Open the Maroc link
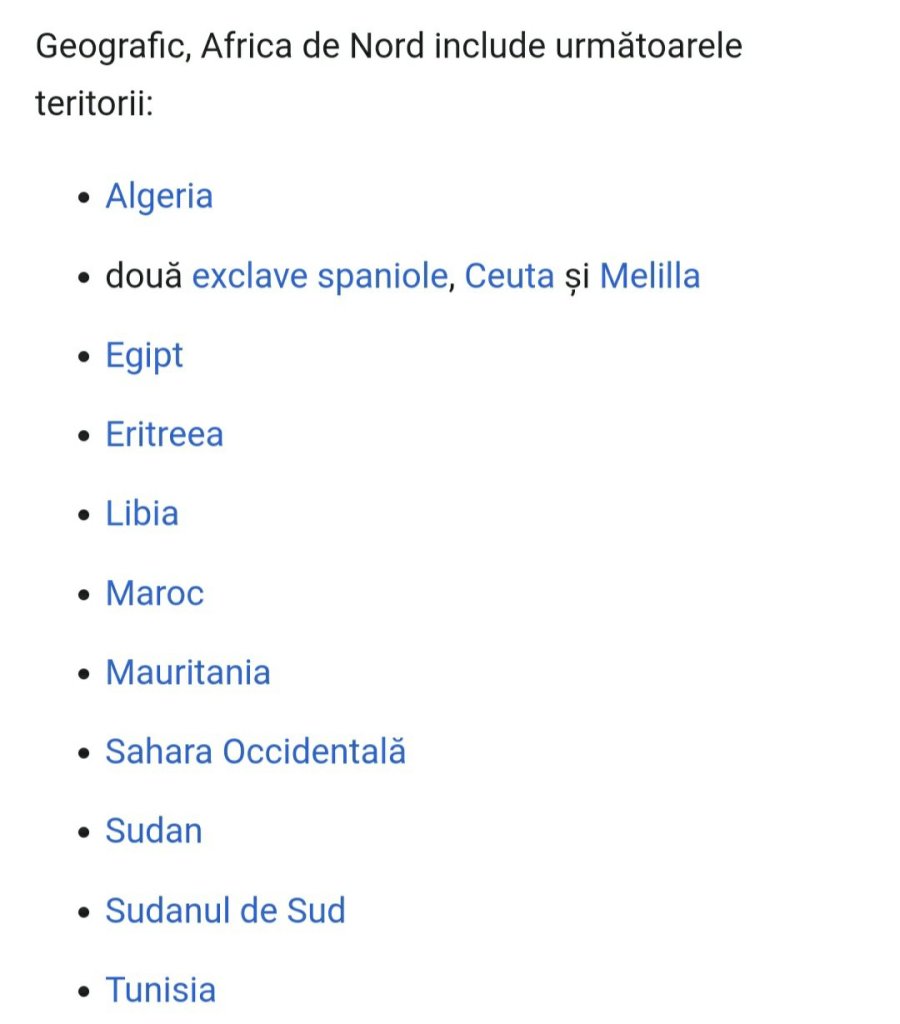The image size is (900, 1024). (154, 593)
